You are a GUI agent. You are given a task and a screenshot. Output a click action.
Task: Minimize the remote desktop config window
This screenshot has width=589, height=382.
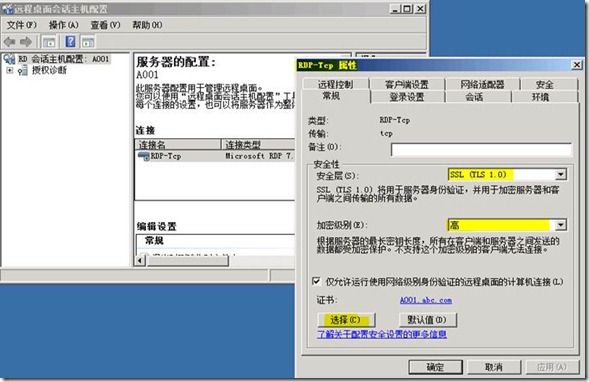(x=395, y=8)
